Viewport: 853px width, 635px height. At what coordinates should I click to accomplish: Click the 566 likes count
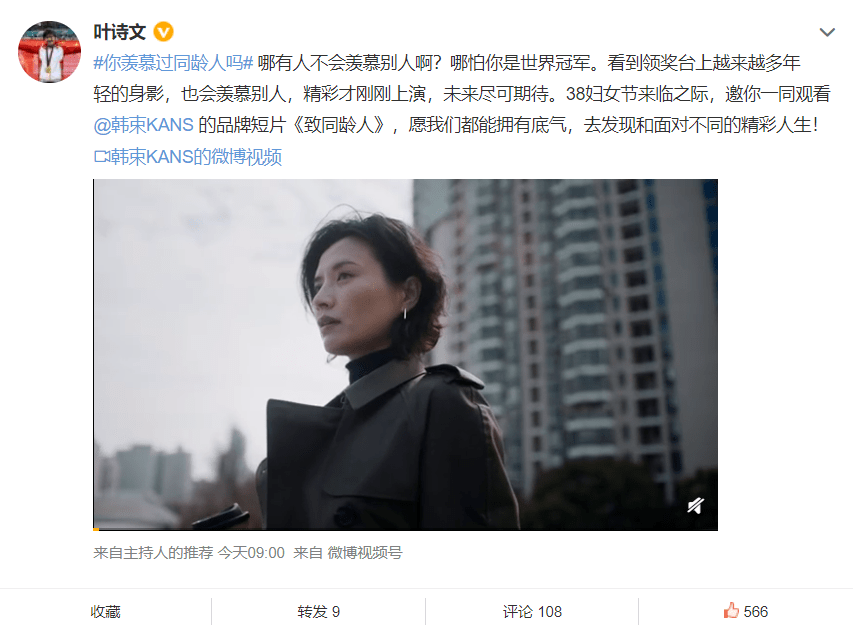[x=756, y=612]
